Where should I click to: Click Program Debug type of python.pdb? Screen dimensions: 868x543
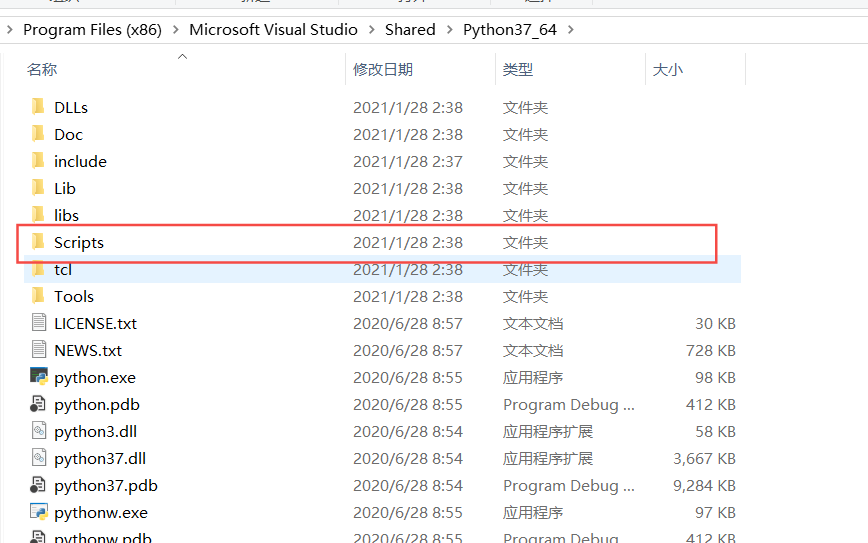(569, 405)
